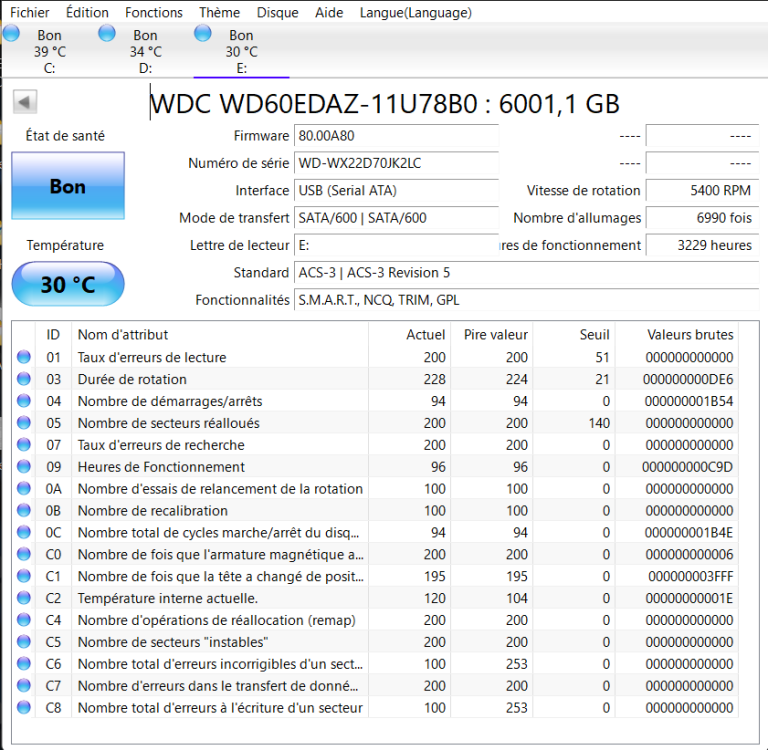Click raw value 000000000C9D
The image size is (768, 750).
point(687,467)
